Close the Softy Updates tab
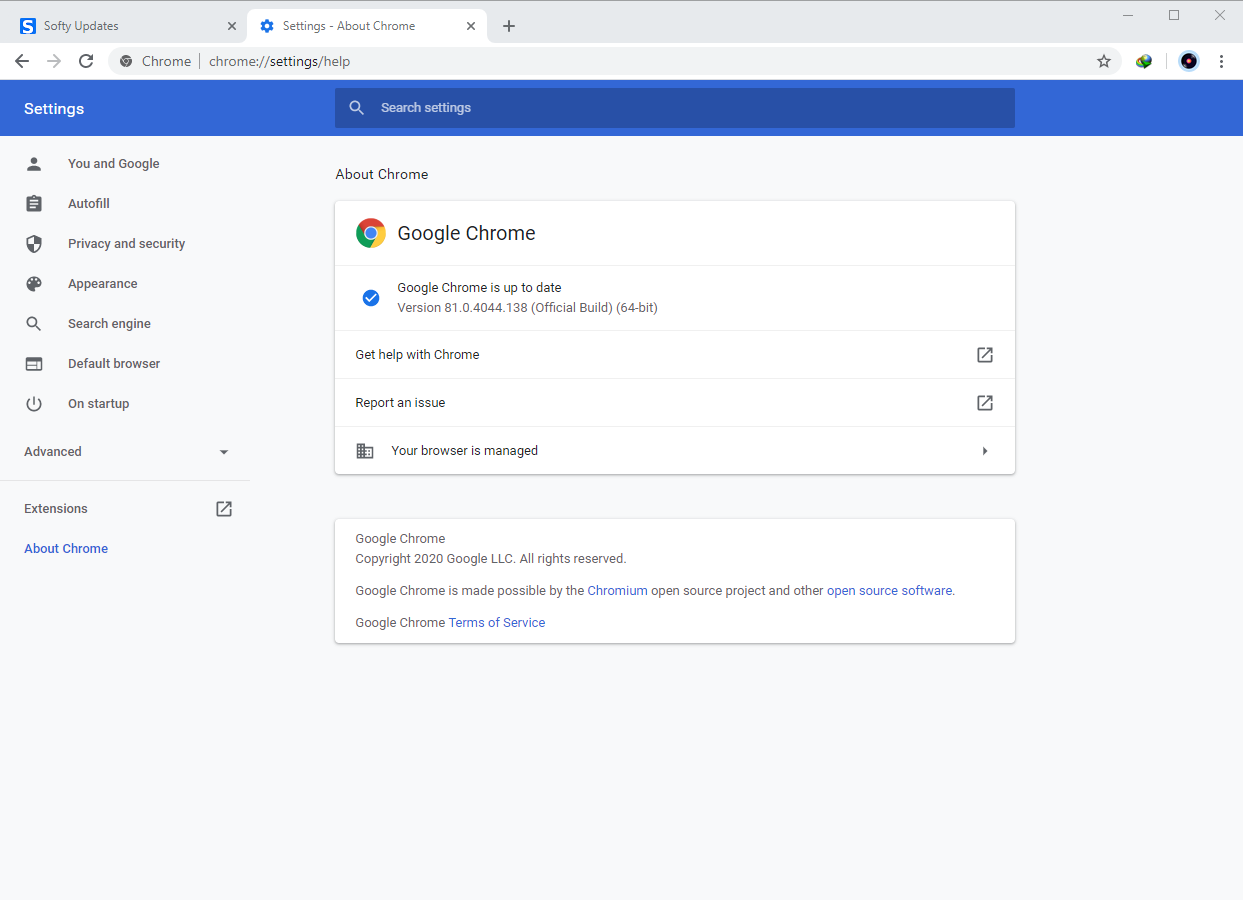The height and width of the screenshot is (900, 1243). [232, 26]
